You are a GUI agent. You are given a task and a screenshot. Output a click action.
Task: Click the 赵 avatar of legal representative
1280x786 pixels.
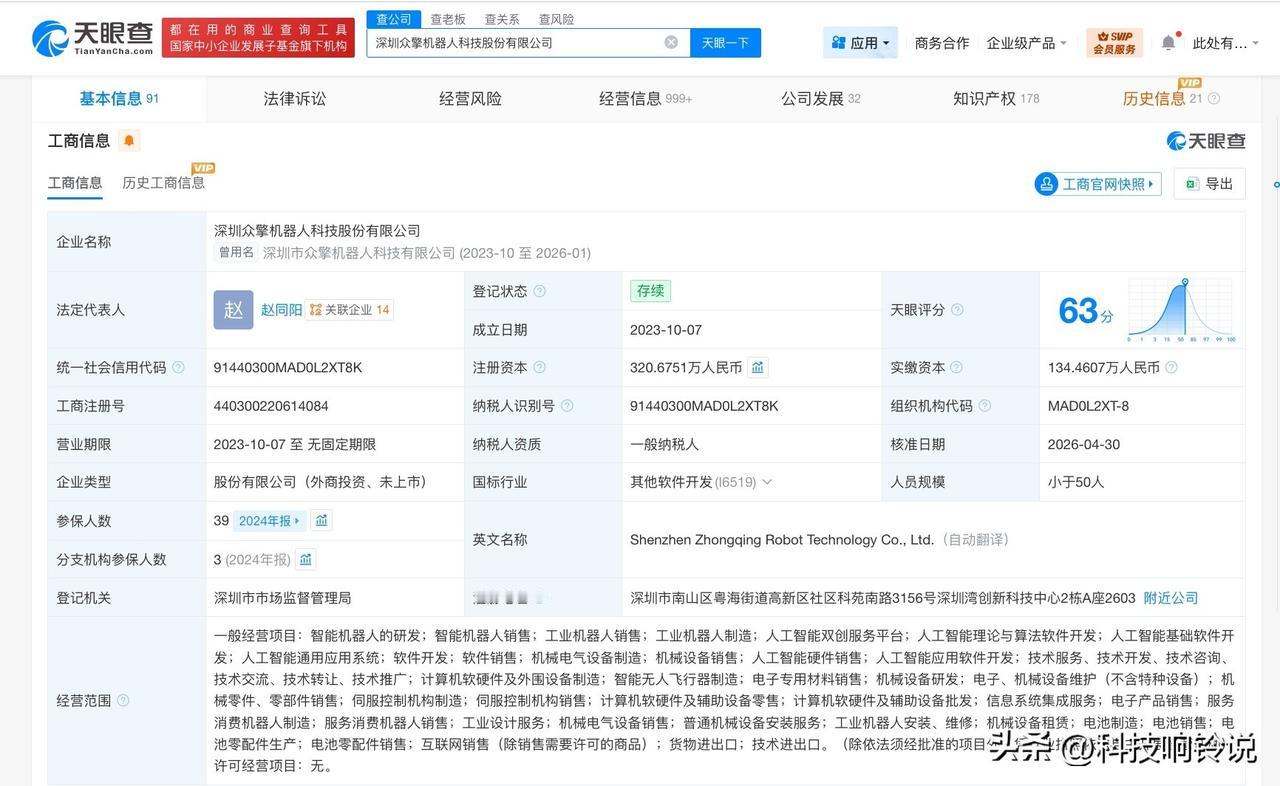pyautogui.click(x=233, y=310)
